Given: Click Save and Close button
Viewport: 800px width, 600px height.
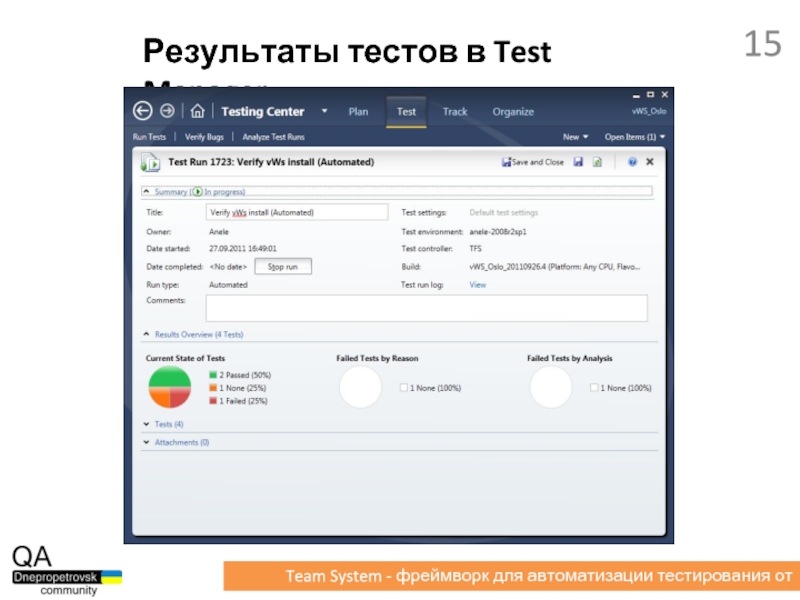Looking at the screenshot, I should click(533, 162).
